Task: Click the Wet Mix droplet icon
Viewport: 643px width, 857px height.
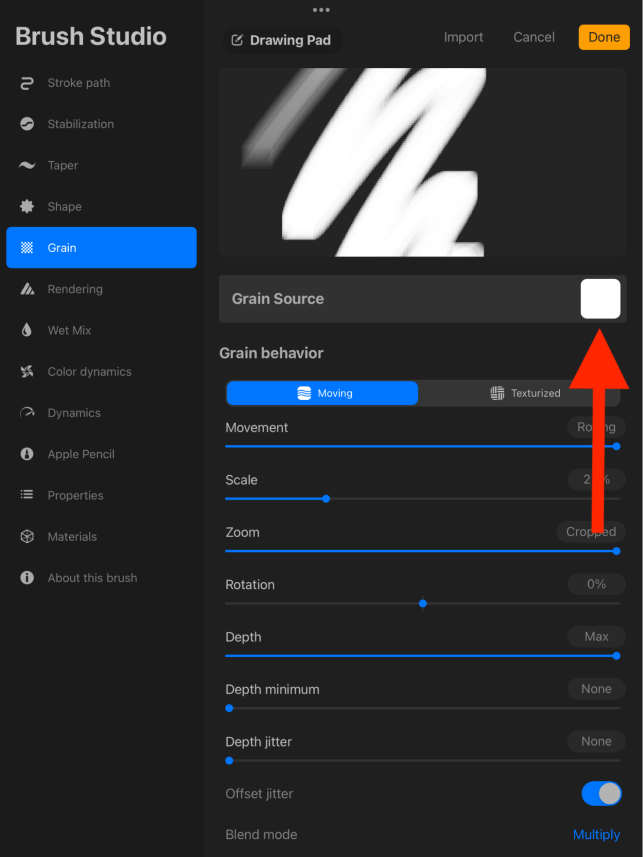Action: (27, 330)
